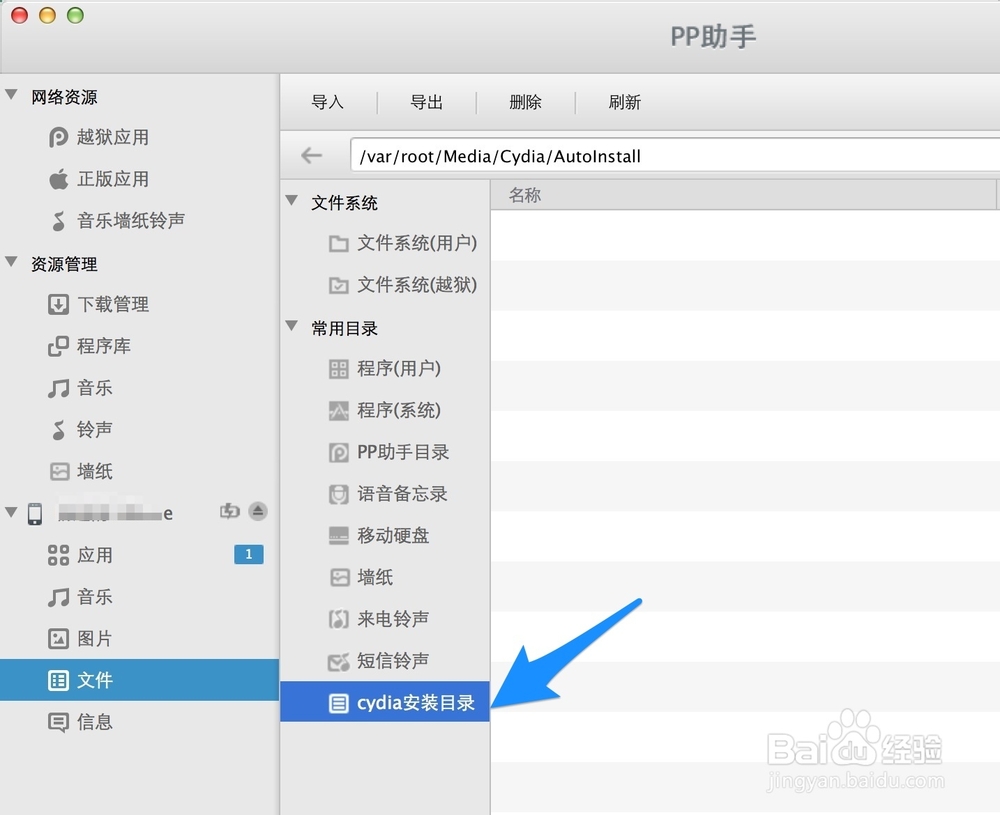The width and height of the screenshot is (1000, 815).
Task: Select the 文件系统(用户) label
Action: click(x=417, y=243)
